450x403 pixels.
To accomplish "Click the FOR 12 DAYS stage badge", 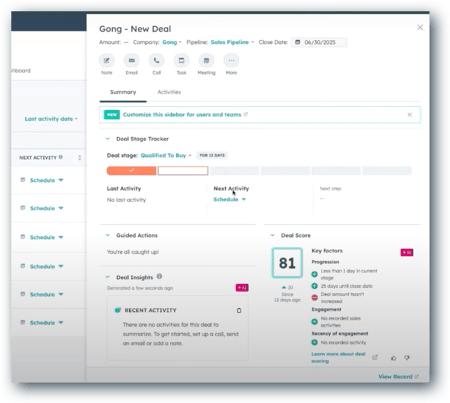I will coord(212,155).
